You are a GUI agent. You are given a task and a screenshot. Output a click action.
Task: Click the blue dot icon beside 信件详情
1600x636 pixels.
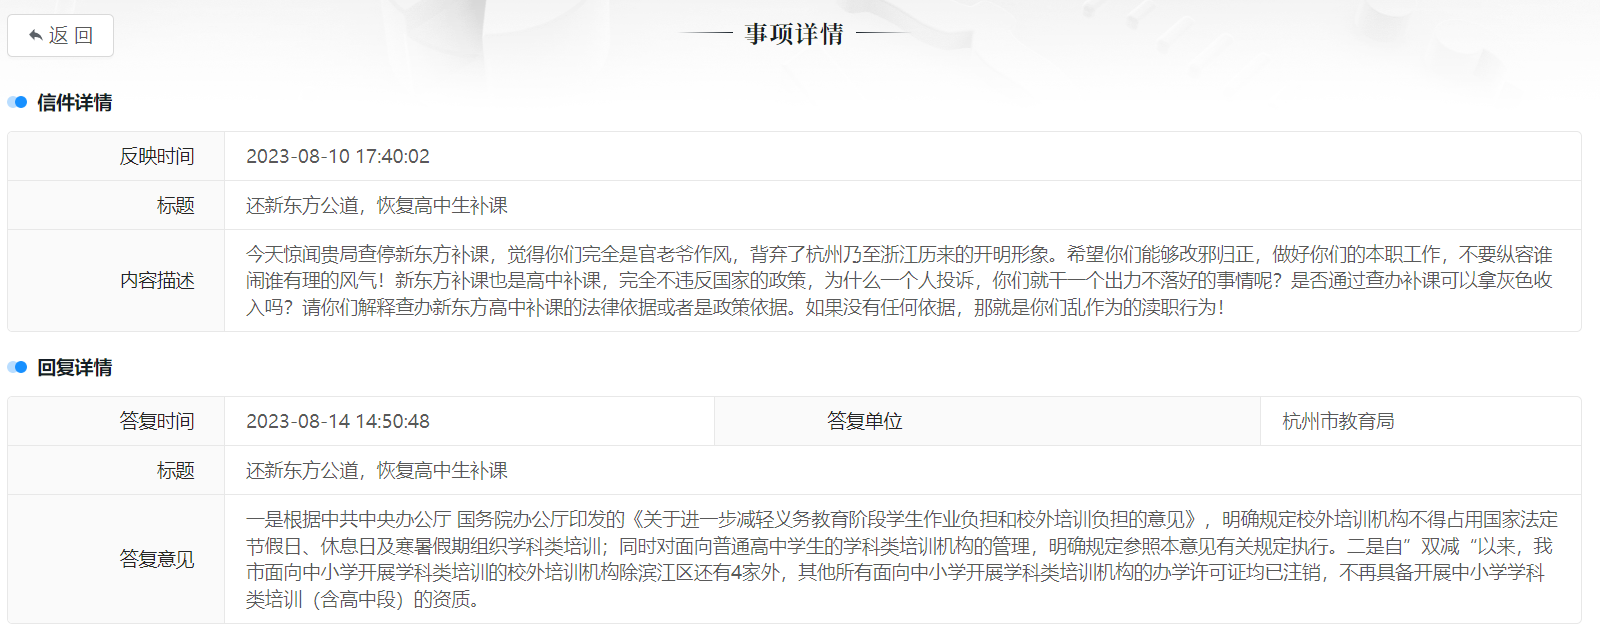pos(17,102)
